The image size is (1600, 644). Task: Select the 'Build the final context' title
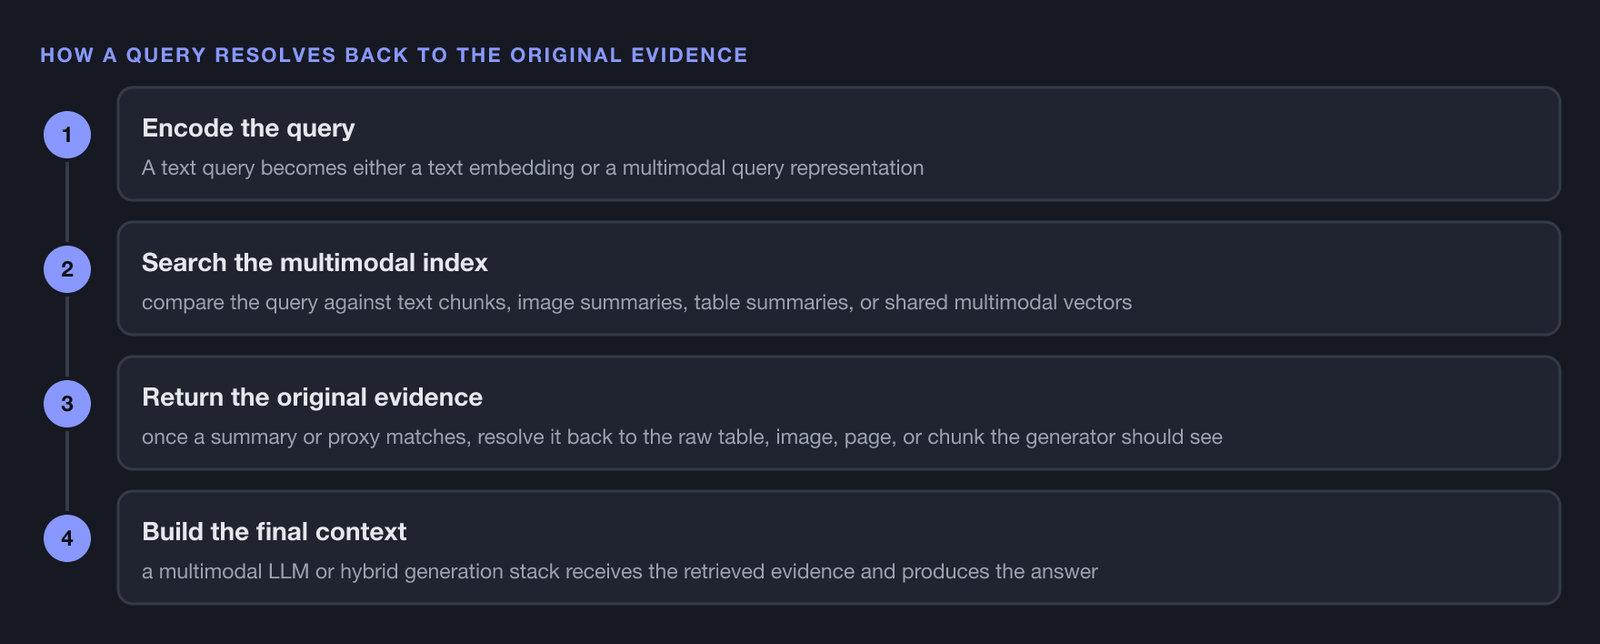pos(274,531)
